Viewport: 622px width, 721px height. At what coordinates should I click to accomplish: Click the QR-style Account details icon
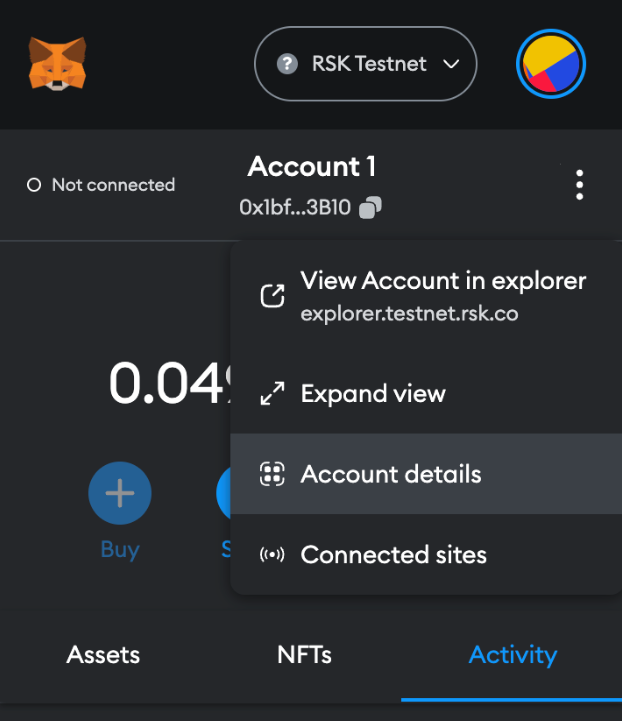272,474
